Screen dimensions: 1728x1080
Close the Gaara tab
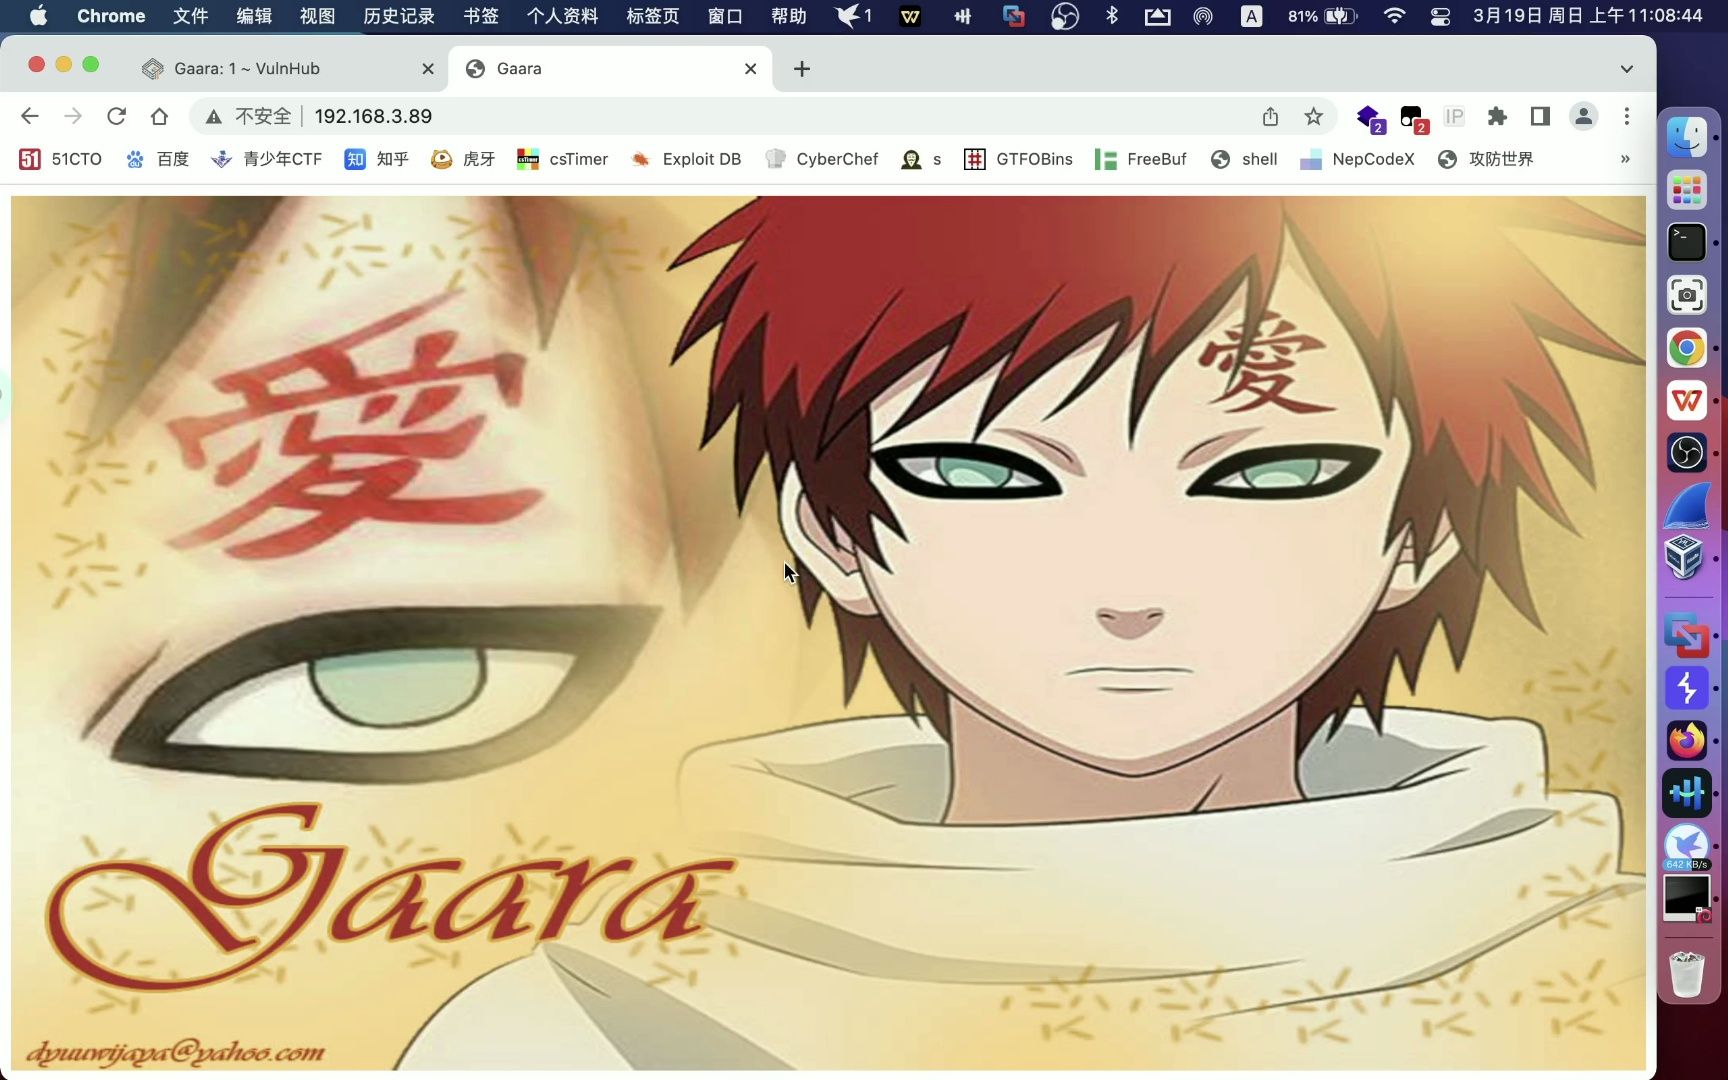point(751,69)
